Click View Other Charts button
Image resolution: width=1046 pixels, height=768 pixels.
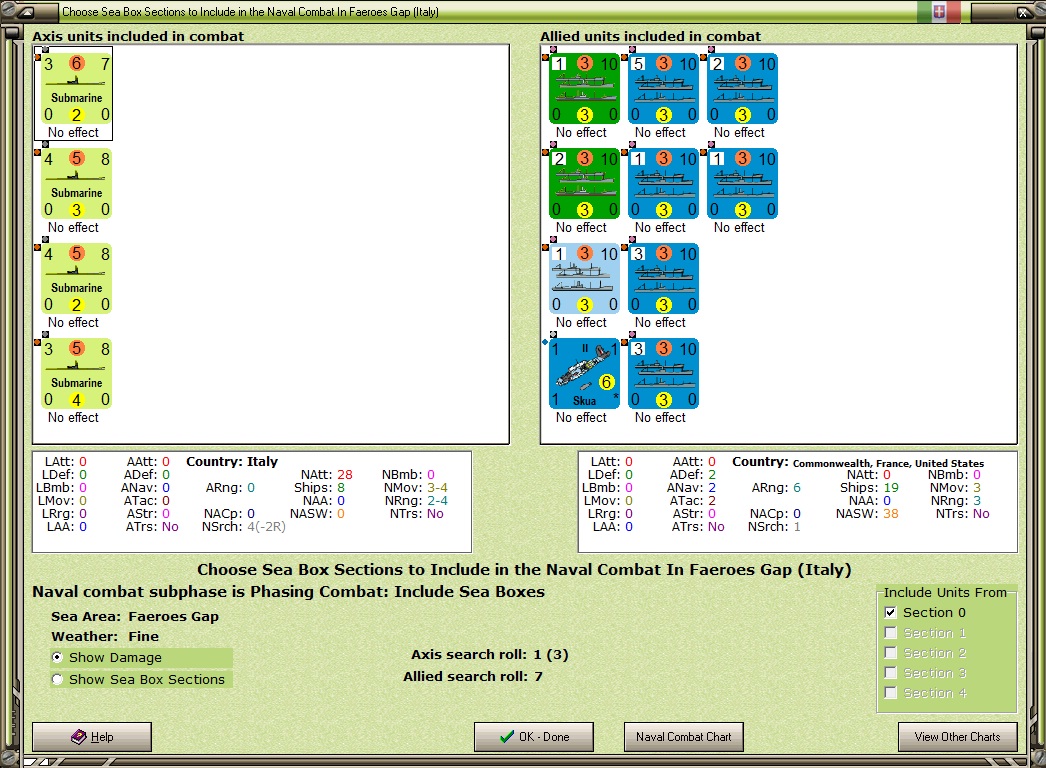click(x=957, y=737)
